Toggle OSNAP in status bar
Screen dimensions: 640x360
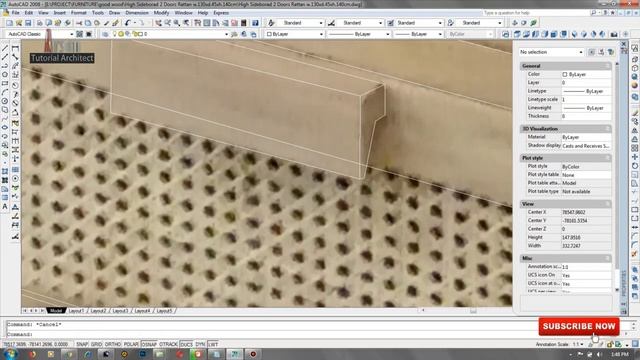pyautogui.click(x=149, y=344)
